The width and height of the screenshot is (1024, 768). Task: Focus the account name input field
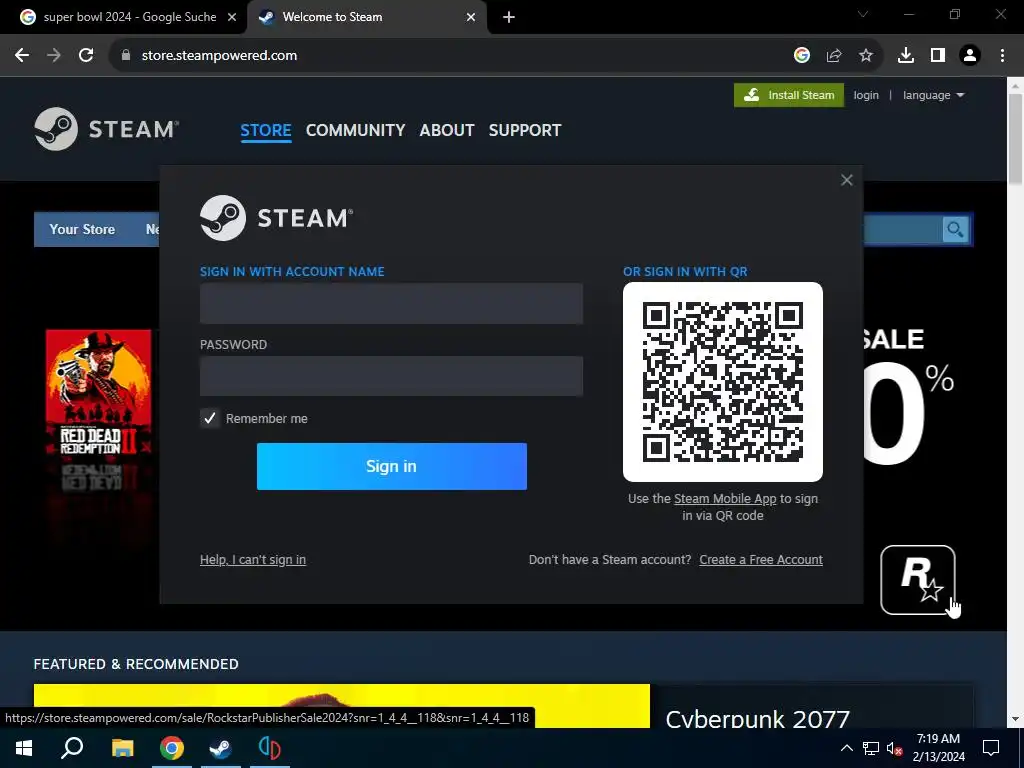pyautogui.click(x=391, y=304)
